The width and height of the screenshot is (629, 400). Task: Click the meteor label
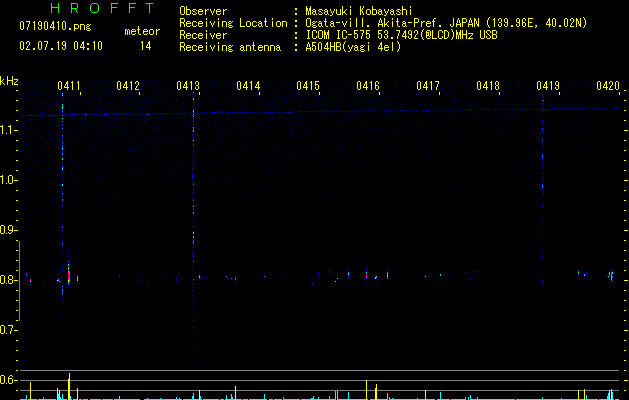(142, 31)
